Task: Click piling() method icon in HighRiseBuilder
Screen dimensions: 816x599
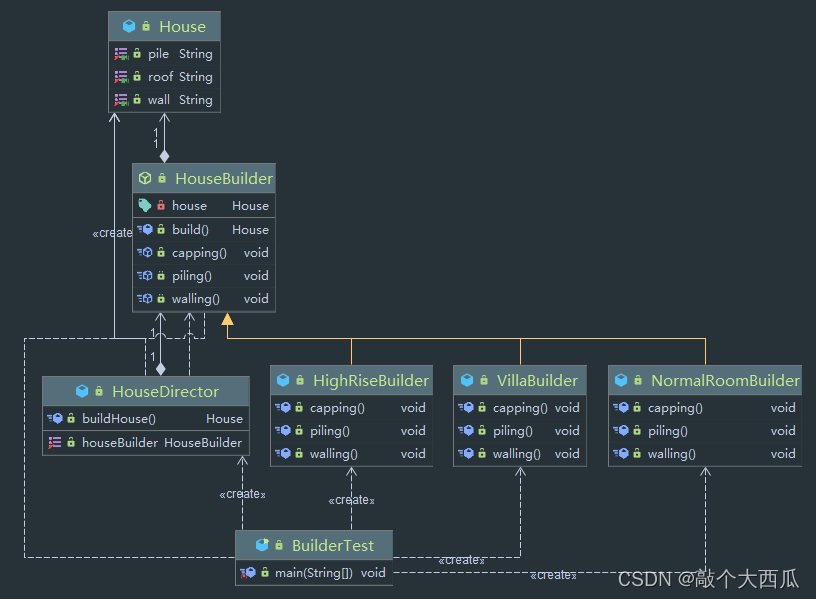Action: [283, 430]
